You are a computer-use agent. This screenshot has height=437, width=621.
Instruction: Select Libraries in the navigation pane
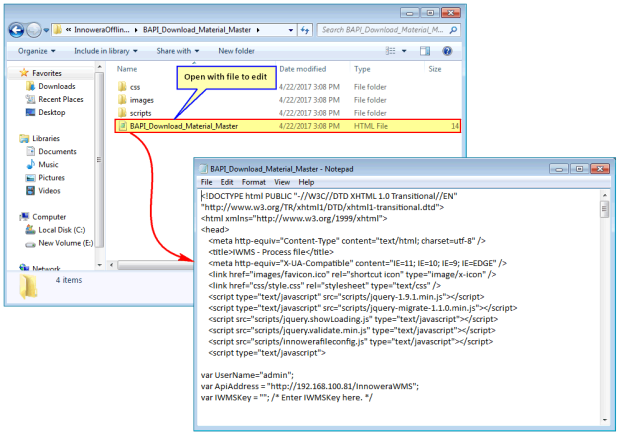point(40,138)
